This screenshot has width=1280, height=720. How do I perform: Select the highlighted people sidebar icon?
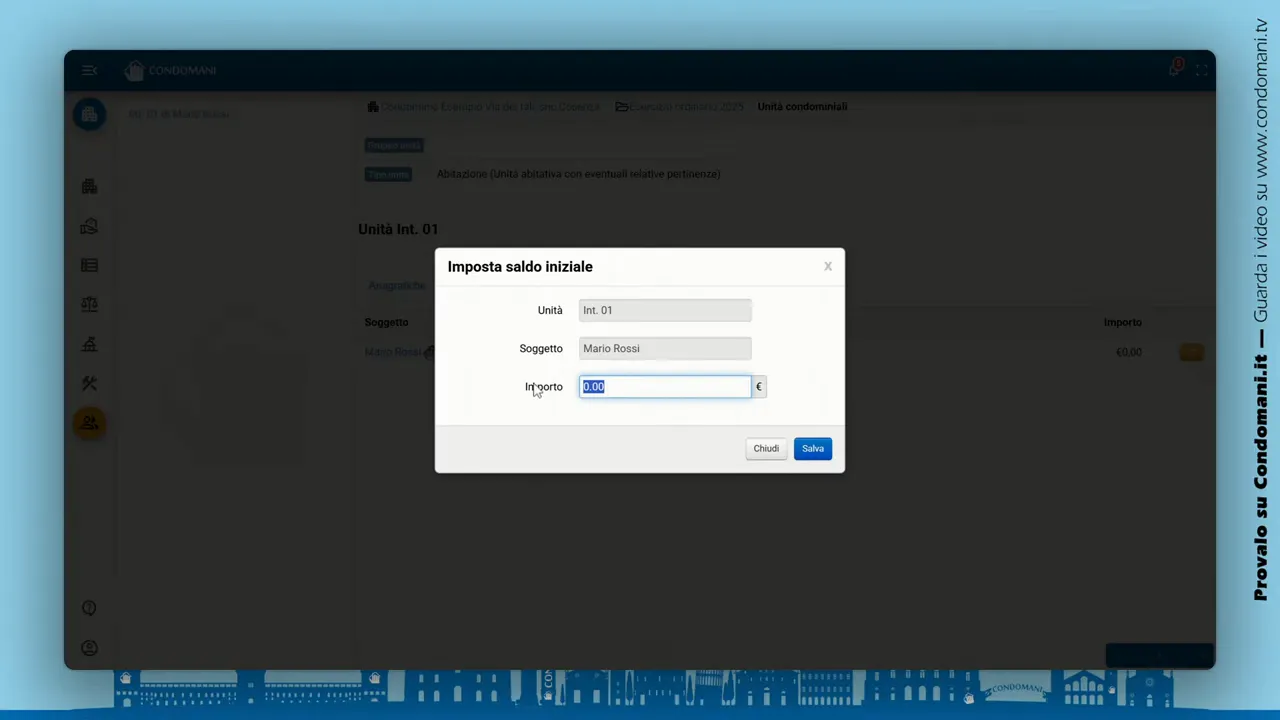89,424
